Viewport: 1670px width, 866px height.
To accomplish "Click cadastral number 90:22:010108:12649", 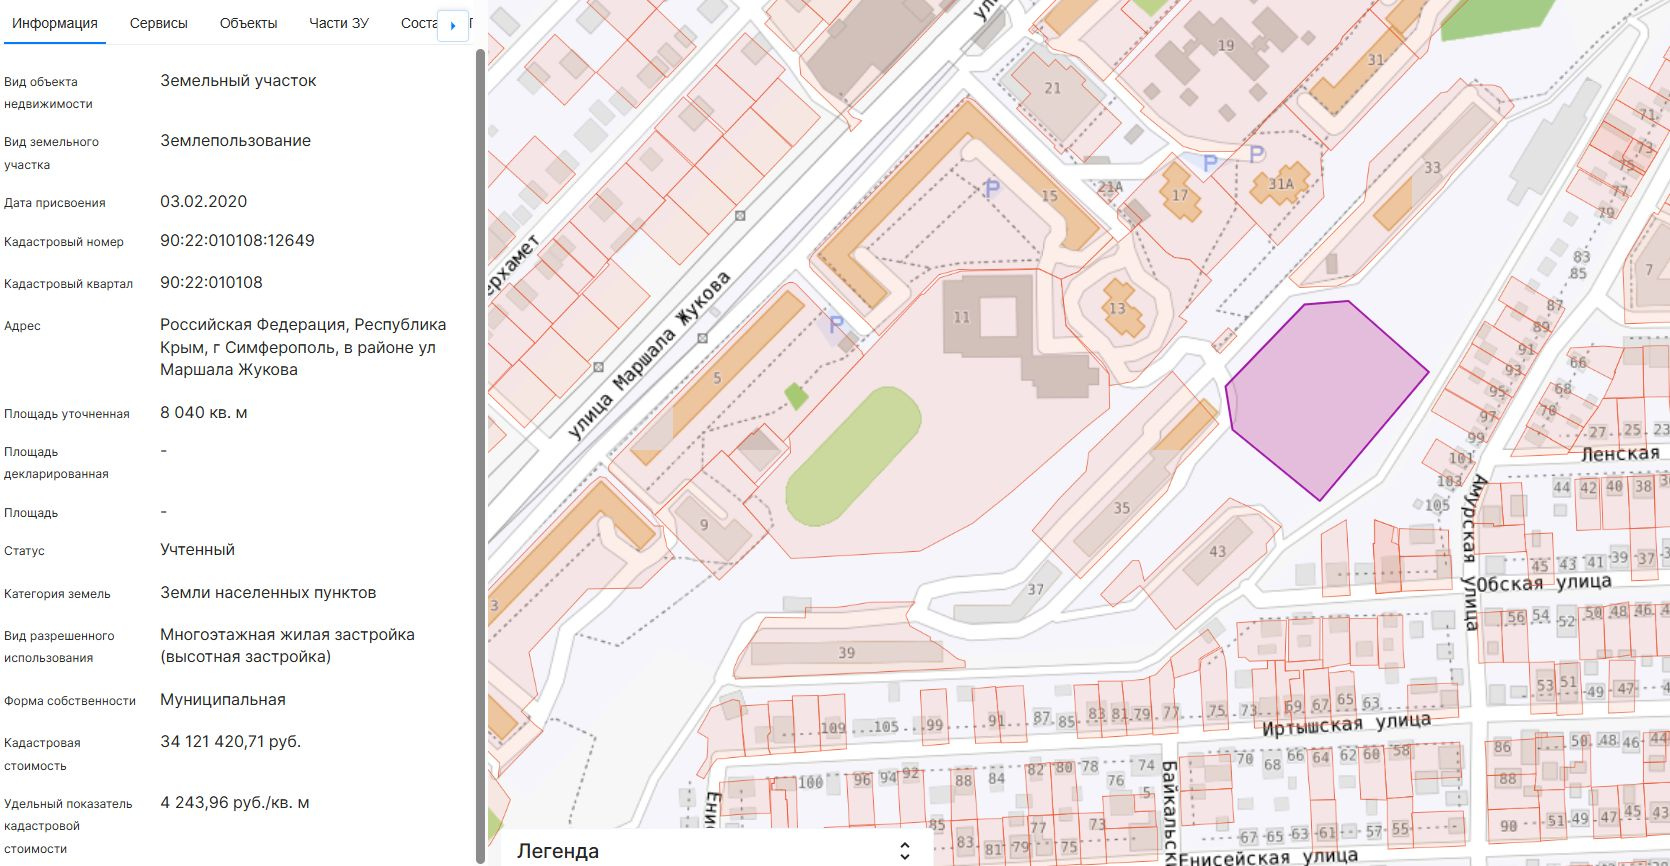I will pyautogui.click(x=237, y=241).
